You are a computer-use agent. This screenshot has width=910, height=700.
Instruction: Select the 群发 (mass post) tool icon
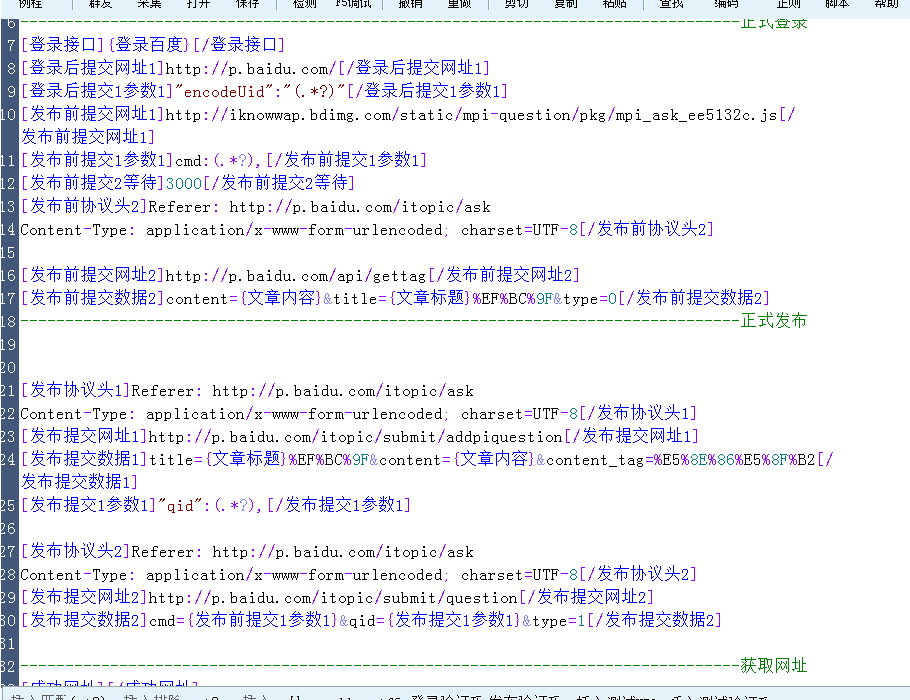(x=100, y=6)
